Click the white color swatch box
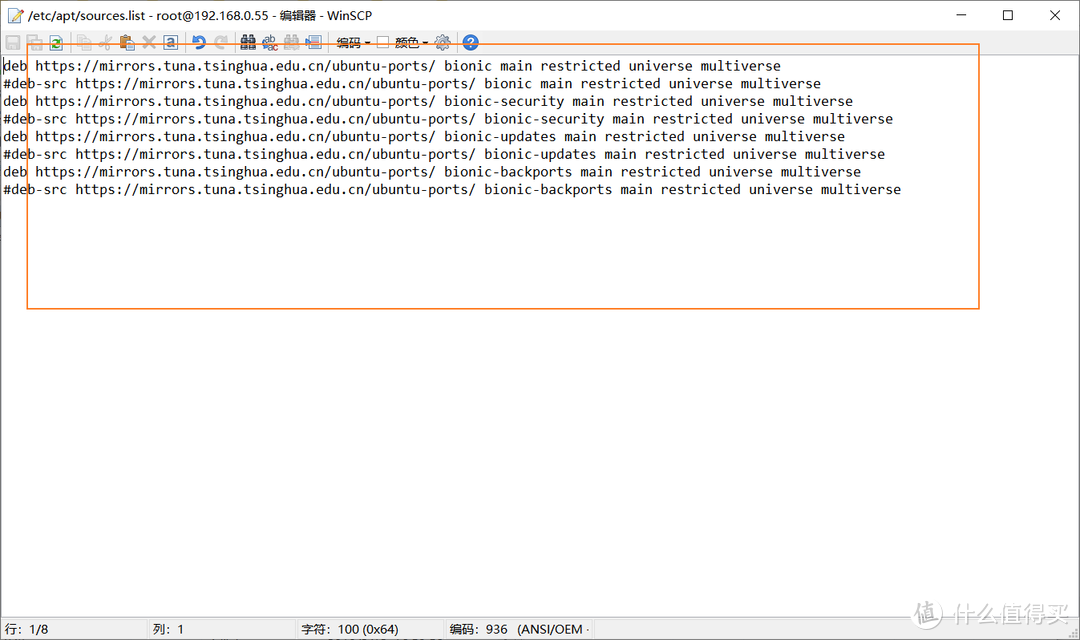Screen dimensions: 1080x640 (383, 43)
